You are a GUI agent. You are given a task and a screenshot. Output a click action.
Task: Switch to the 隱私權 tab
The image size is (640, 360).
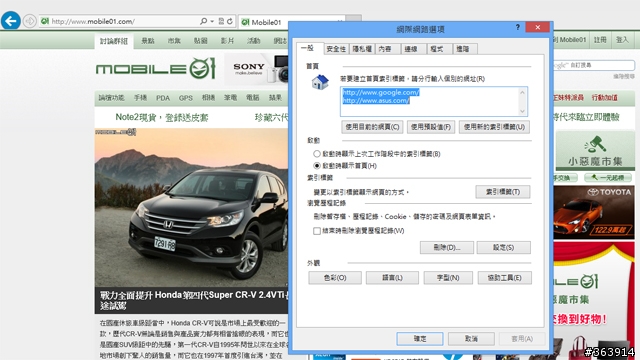pyautogui.click(x=362, y=49)
